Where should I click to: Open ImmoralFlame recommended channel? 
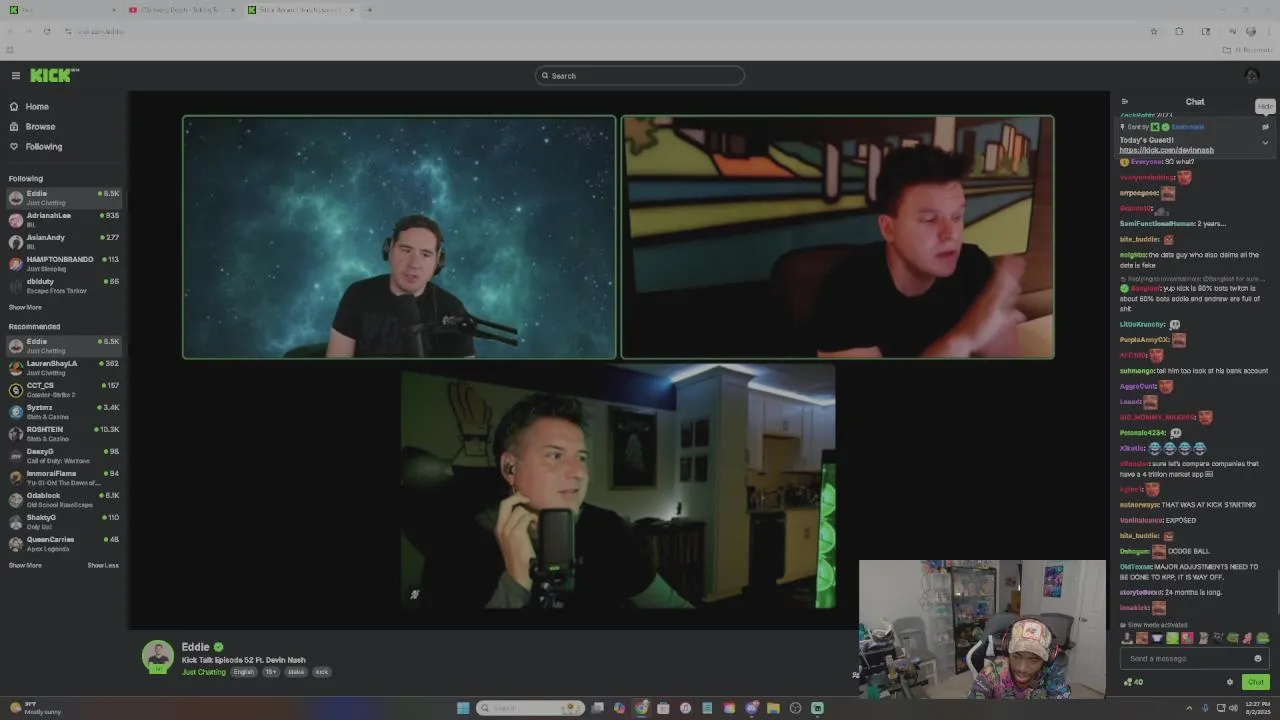pyautogui.click(x=64, y=478)
